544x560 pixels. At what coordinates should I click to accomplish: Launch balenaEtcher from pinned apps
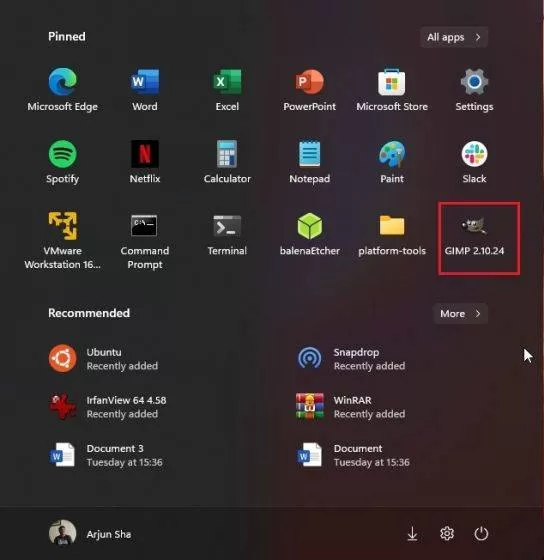(309, 234)
